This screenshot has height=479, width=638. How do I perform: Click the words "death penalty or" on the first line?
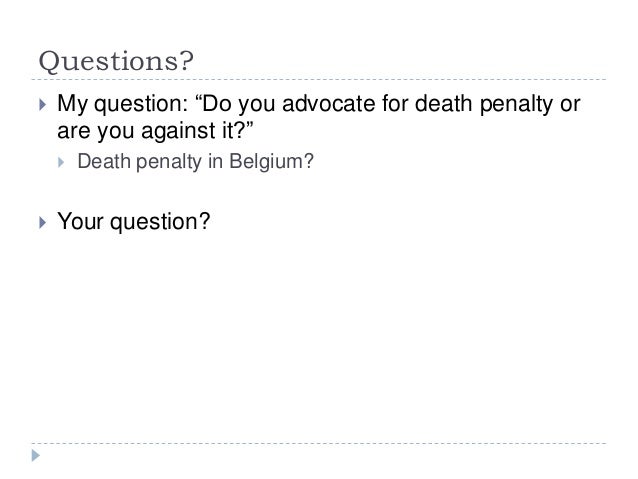click(498, 104)
